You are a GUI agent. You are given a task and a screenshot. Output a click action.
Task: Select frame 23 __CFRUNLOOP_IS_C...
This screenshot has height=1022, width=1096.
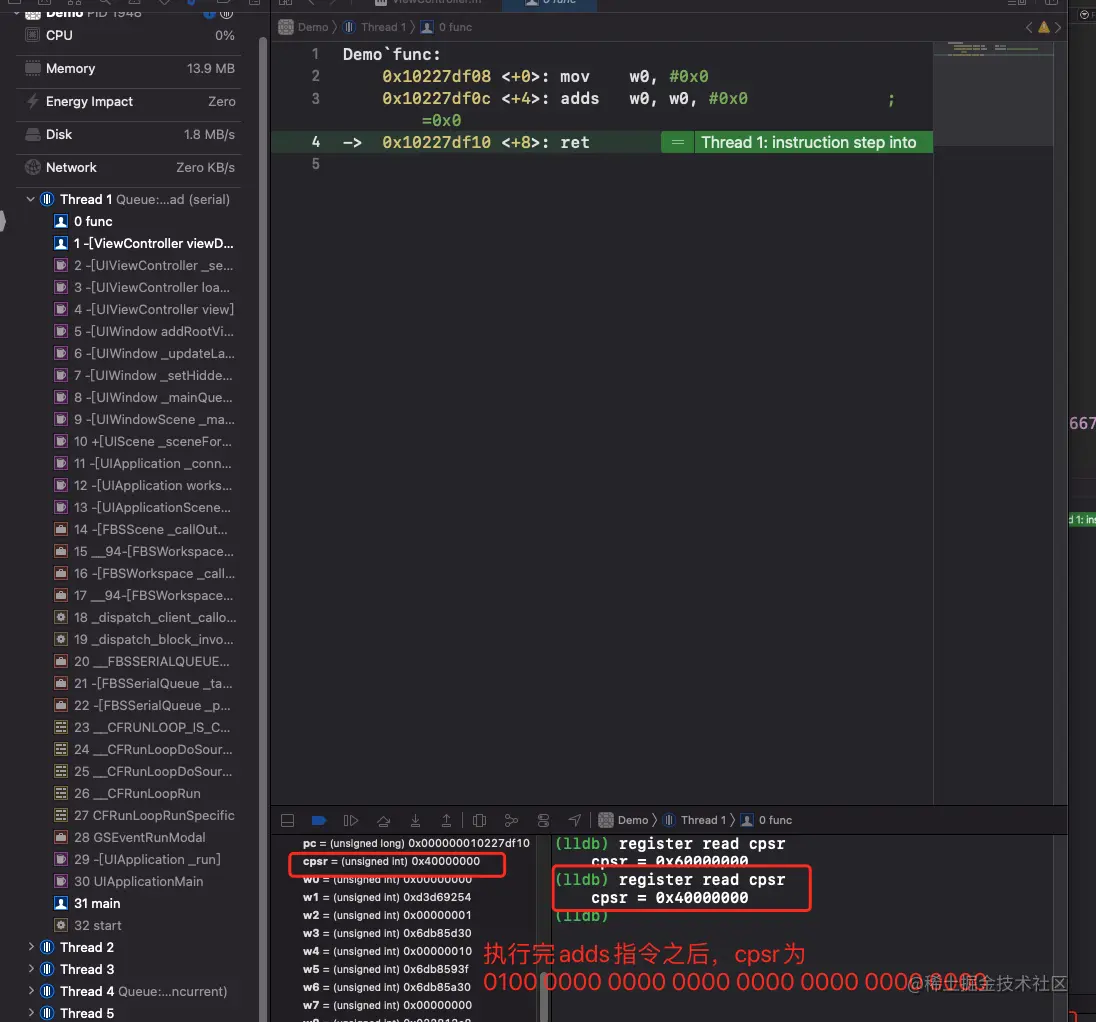click(145, 727)
